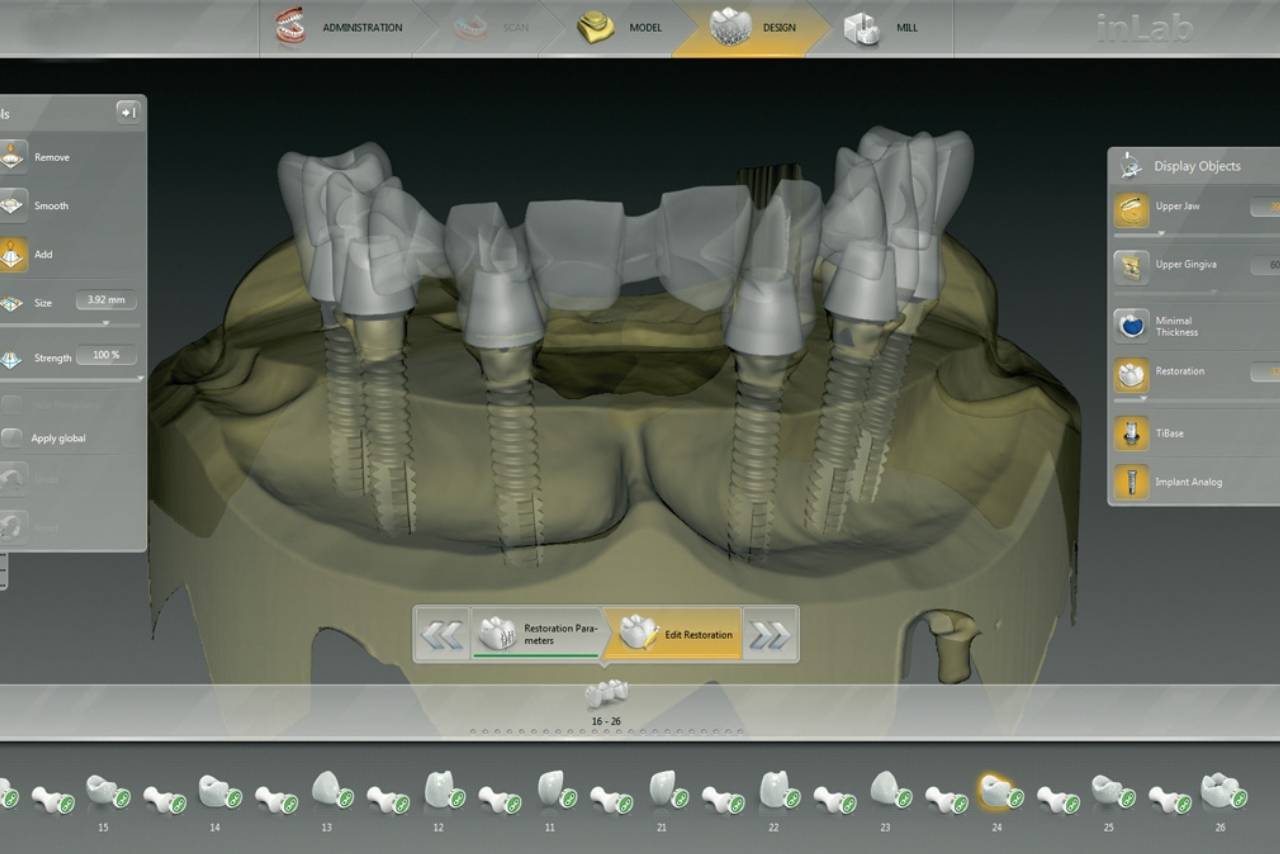
Task: Click the Edit Restoration step button
Action: [674, 634]
